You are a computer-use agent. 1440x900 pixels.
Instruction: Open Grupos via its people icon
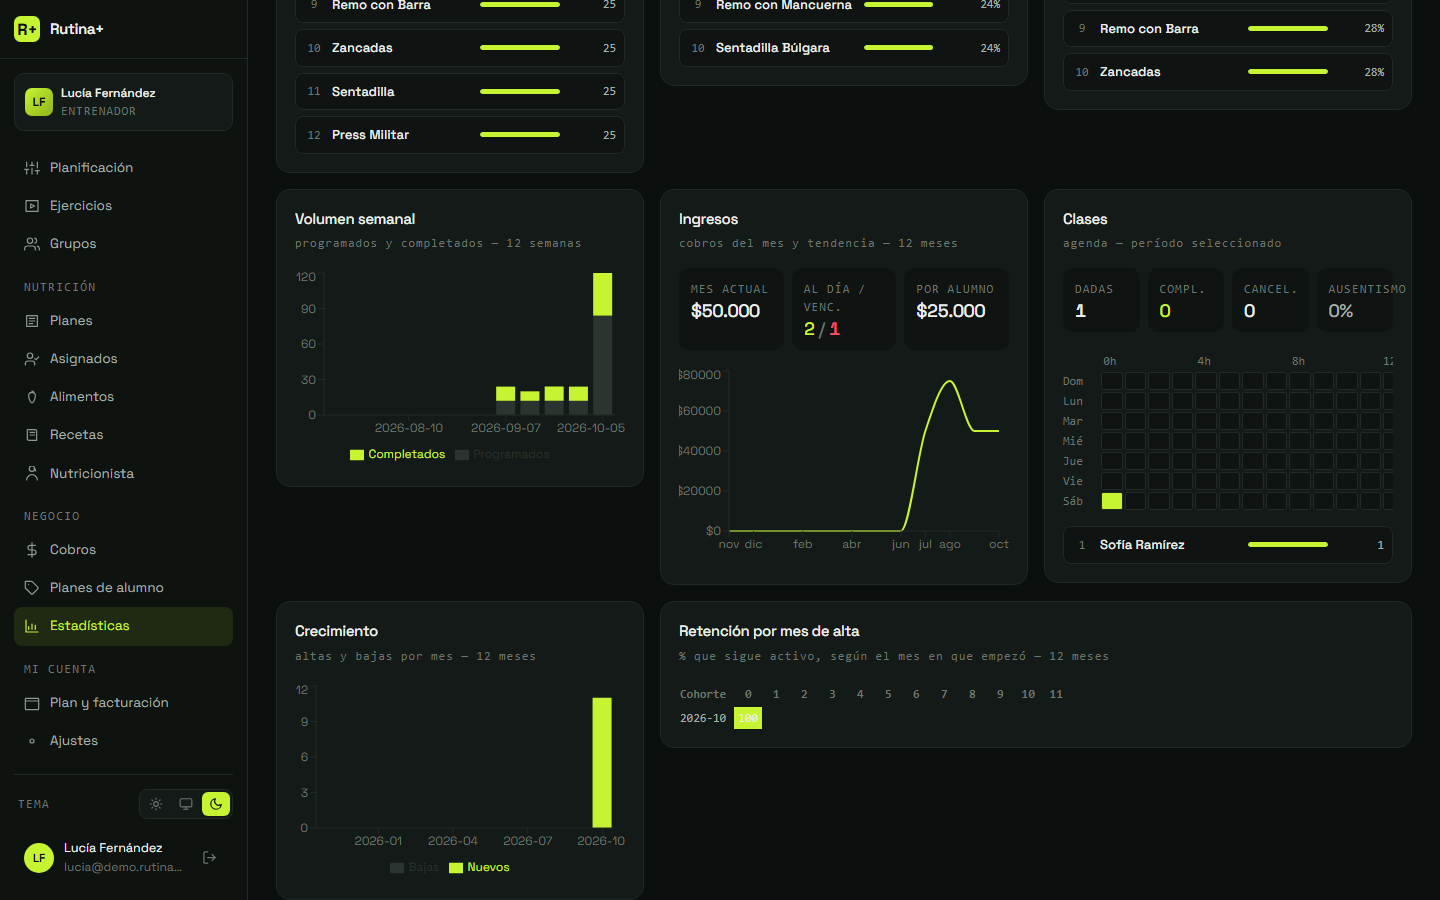tap(32, 244)
